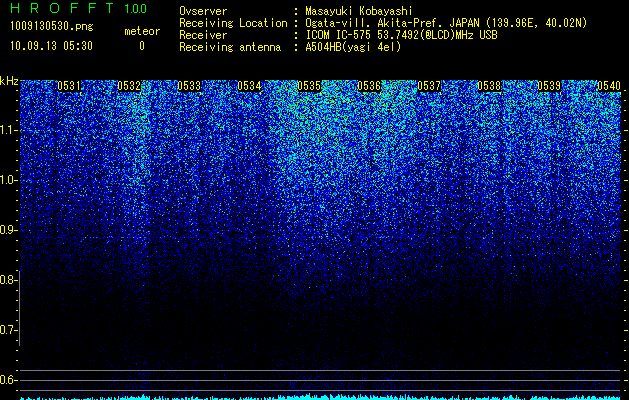Click the 0.7 frequency axis label
The width and height of the screenshot is (629, 400).
click(x=8, y=330)
